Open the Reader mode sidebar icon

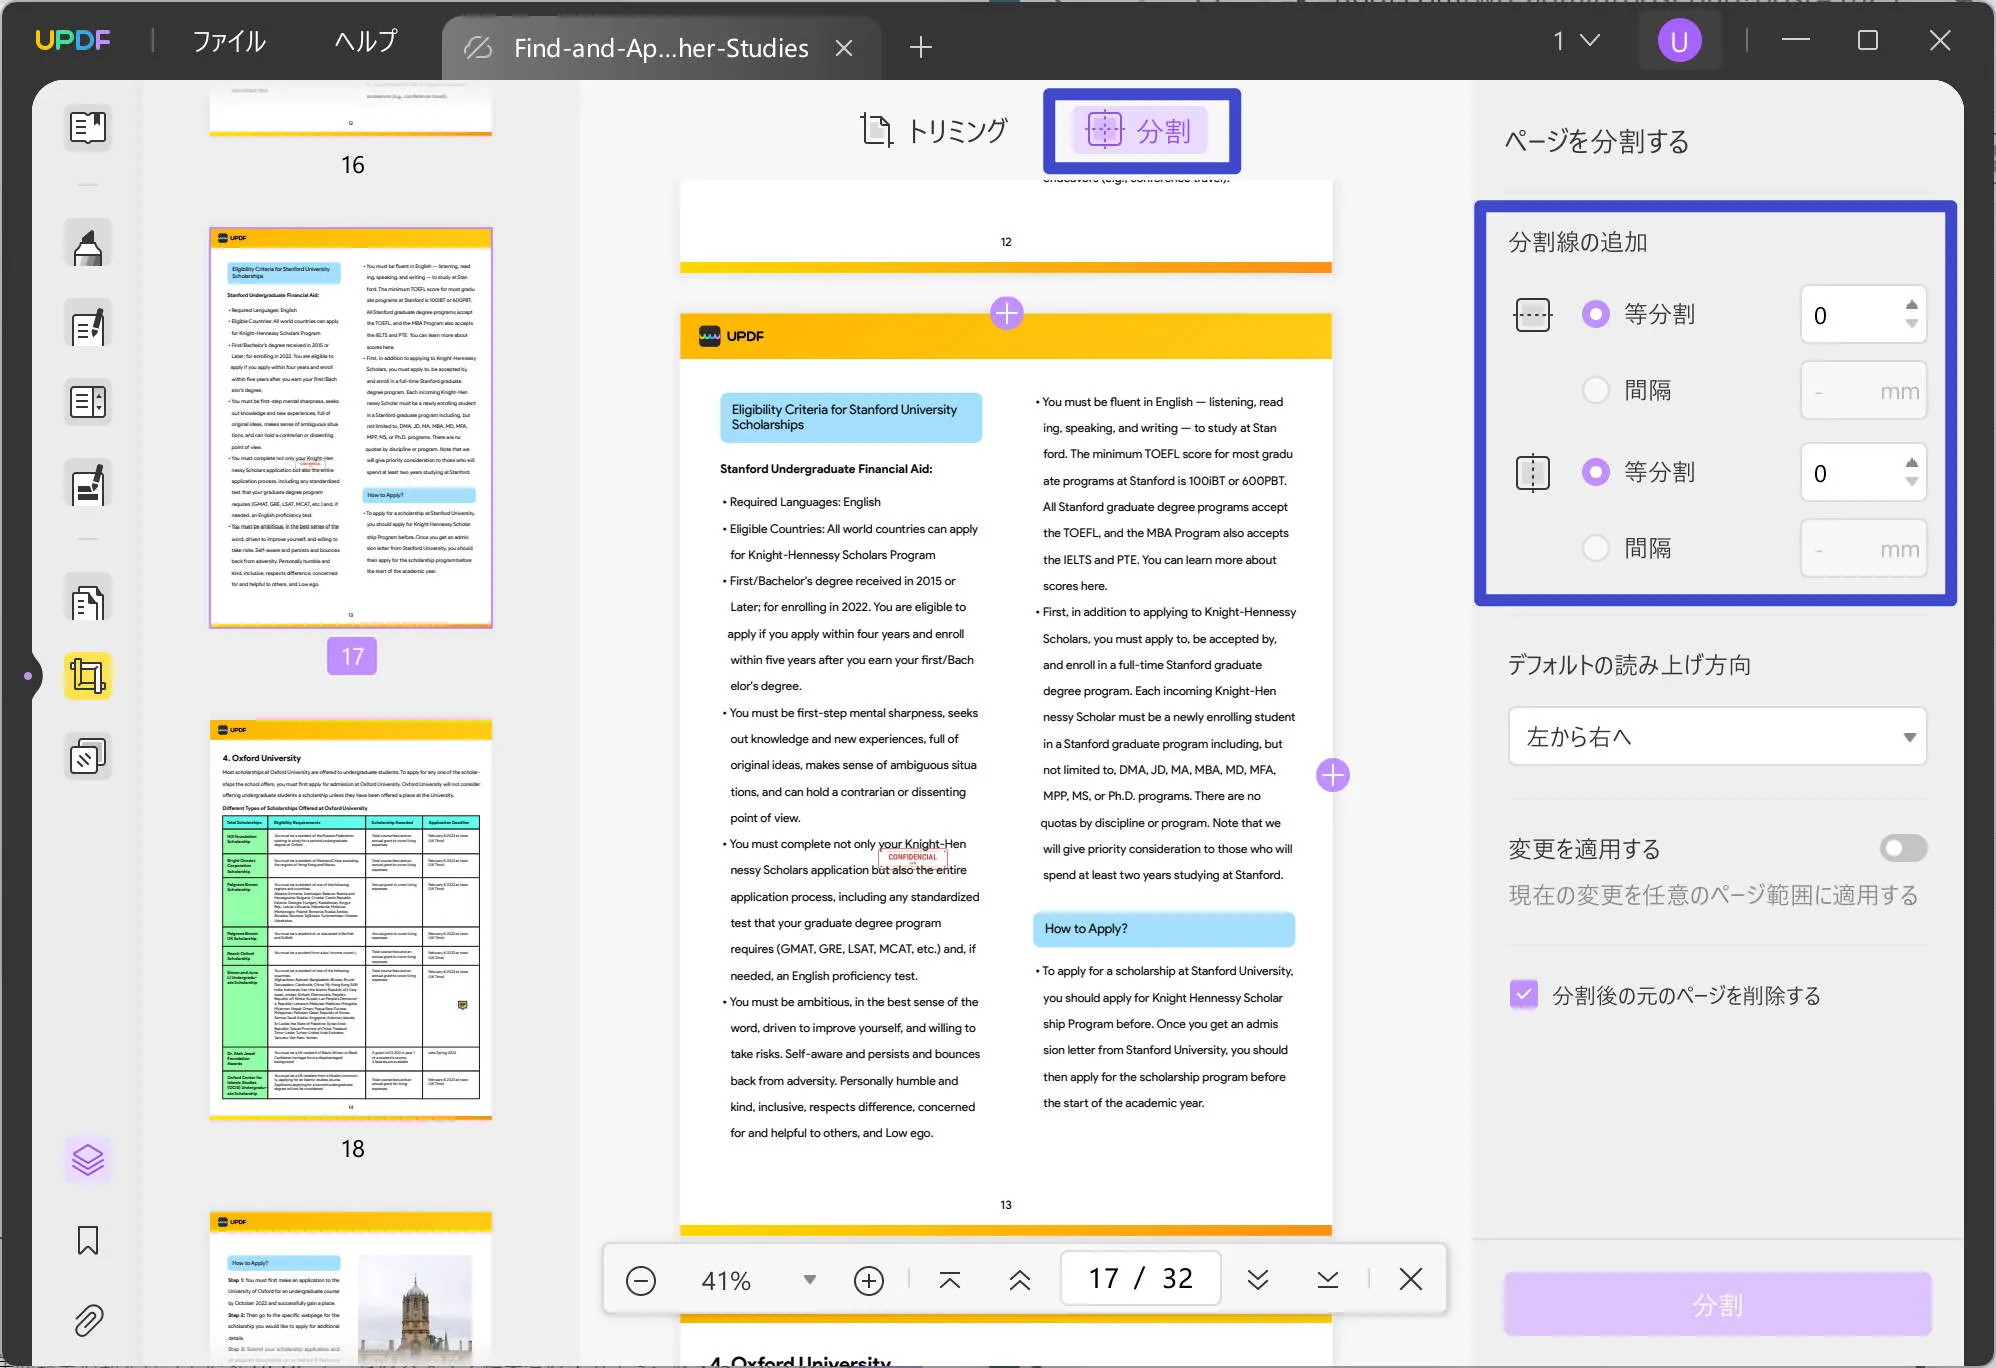88,128
